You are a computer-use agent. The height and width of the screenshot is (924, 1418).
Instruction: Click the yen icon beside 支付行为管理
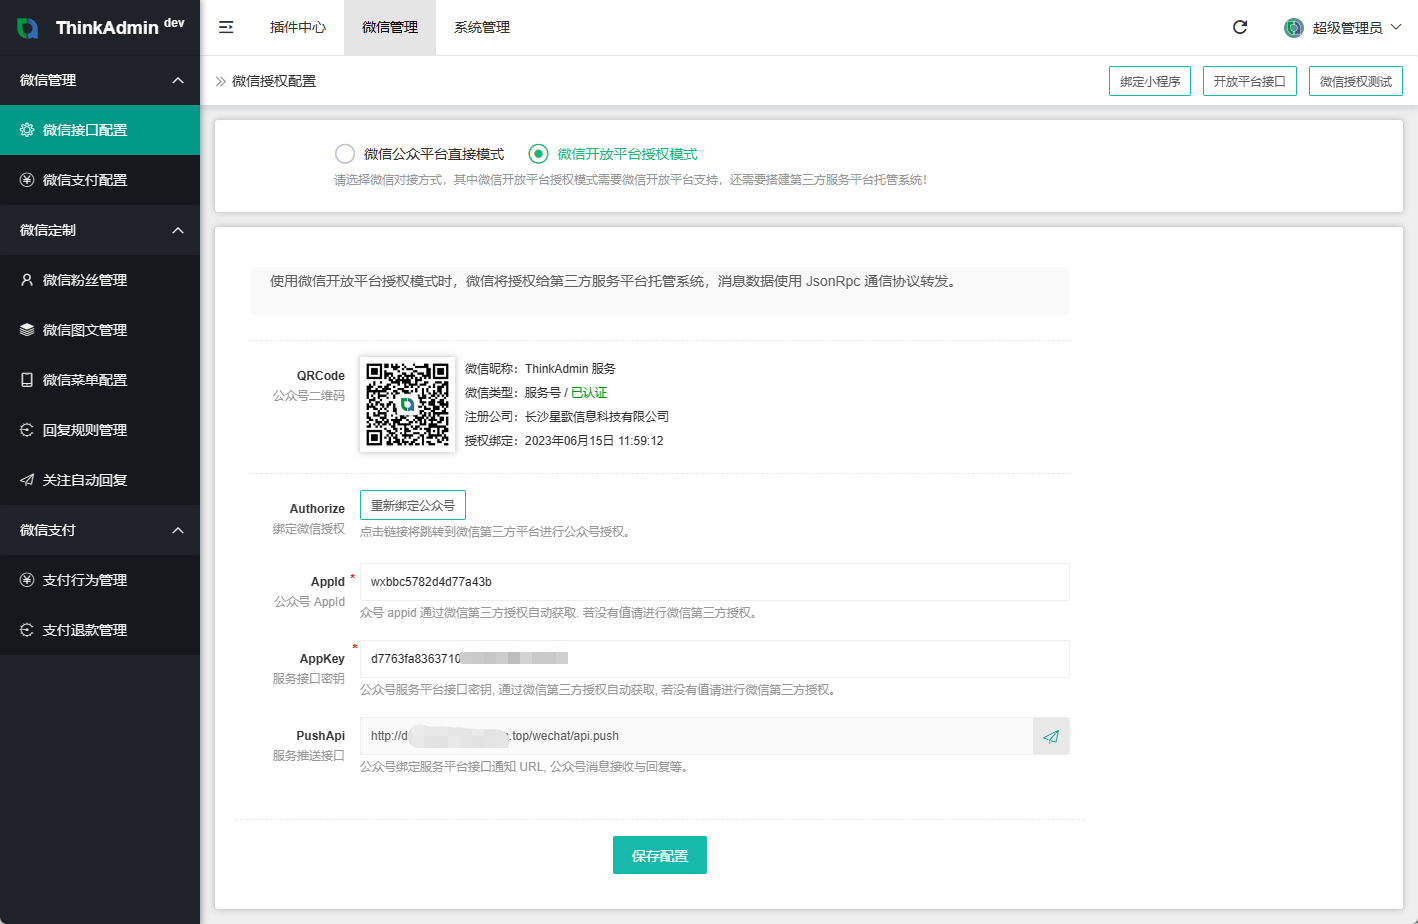click(x=27, y=580)
